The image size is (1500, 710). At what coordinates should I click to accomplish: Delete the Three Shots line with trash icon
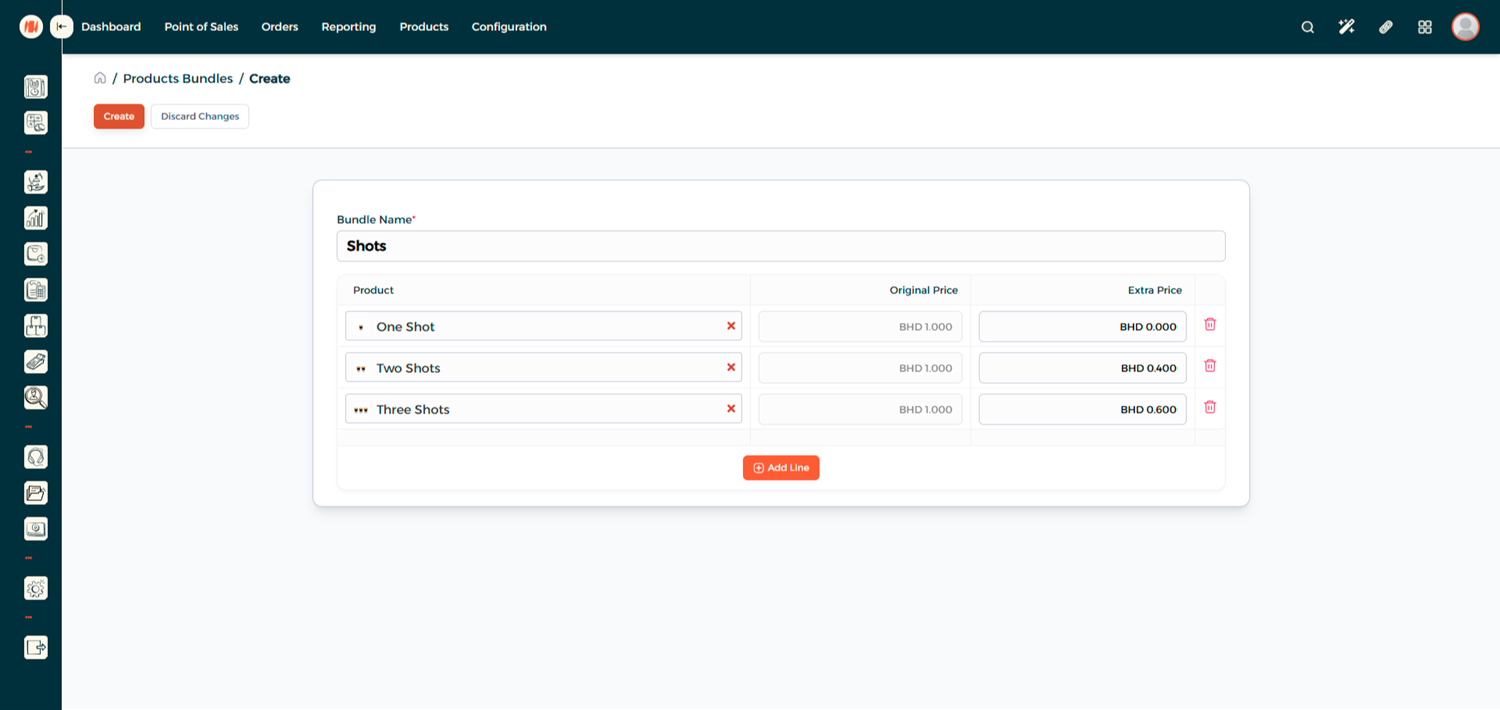[1210, 408]
